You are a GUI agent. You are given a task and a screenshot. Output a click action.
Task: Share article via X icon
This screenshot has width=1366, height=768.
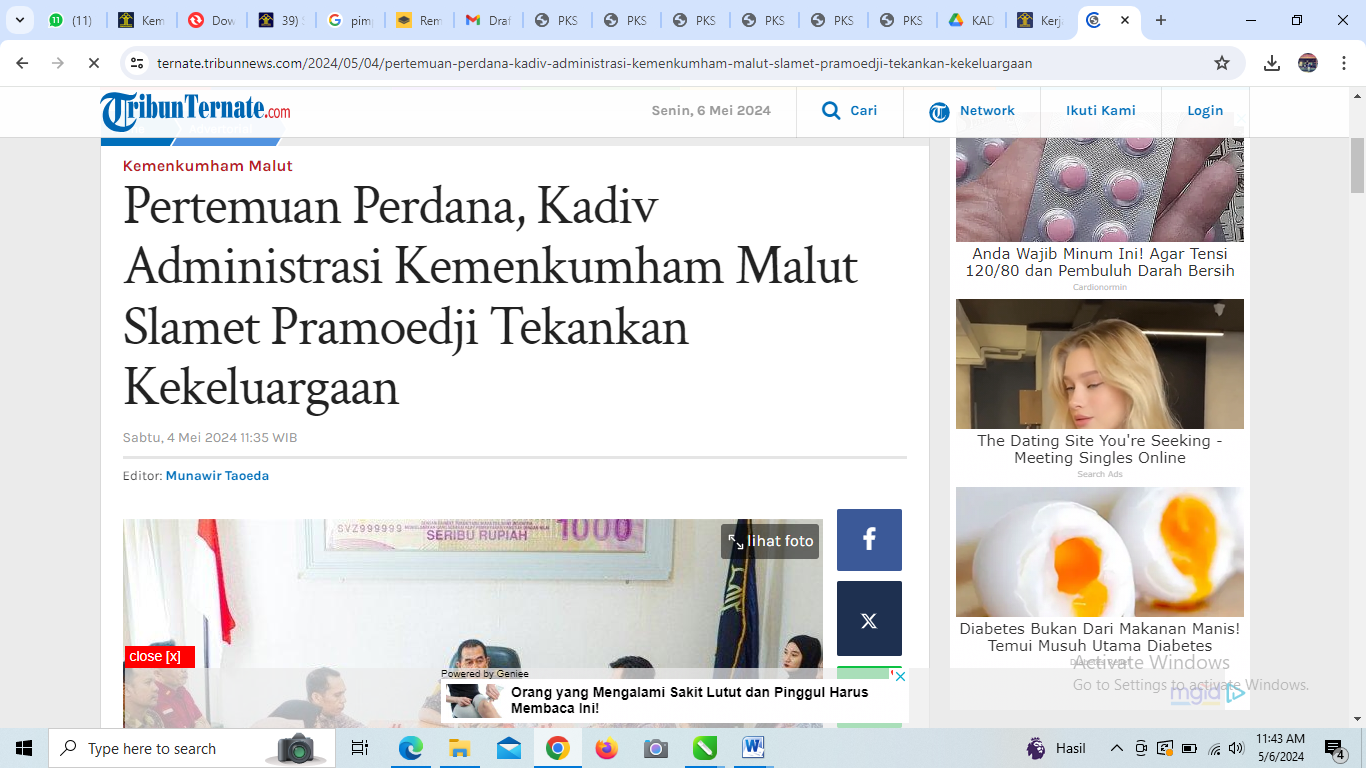pyautogui.click(x=869, y=620)
